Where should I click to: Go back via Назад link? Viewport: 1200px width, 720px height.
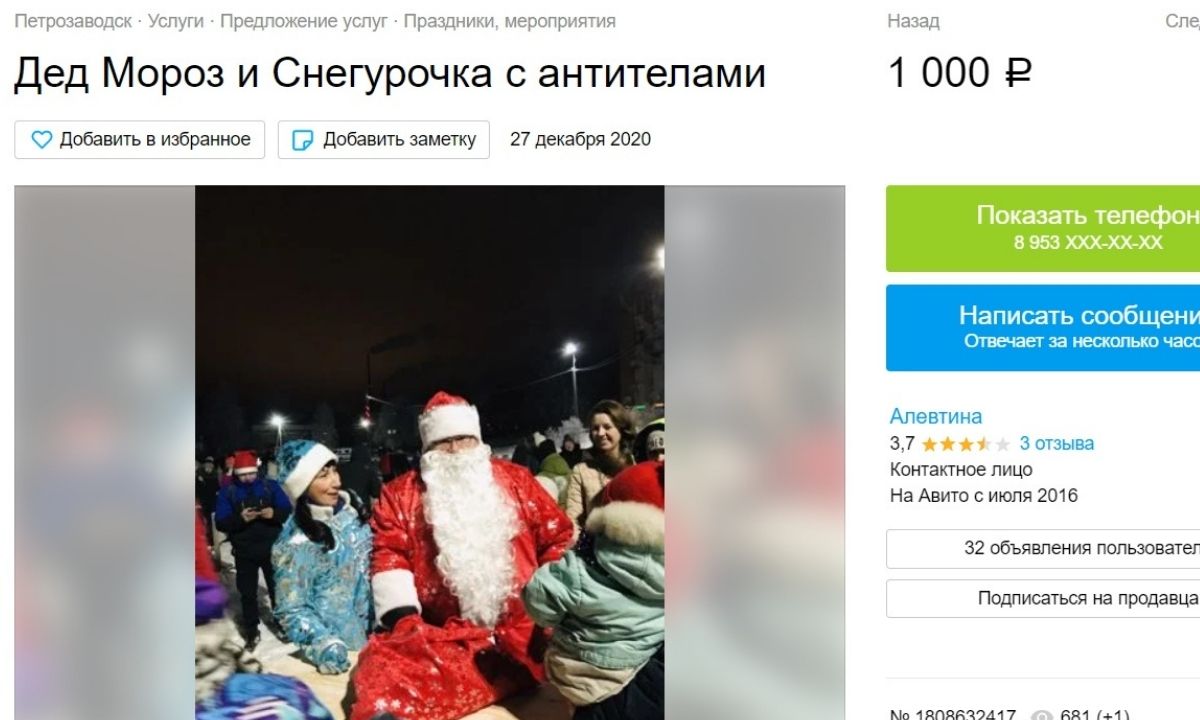[913, 21]
